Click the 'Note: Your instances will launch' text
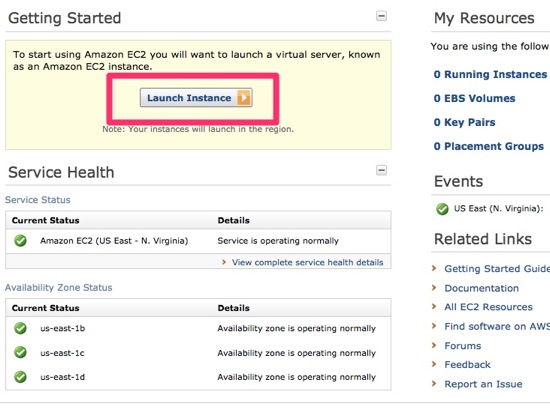 point(198,129)
